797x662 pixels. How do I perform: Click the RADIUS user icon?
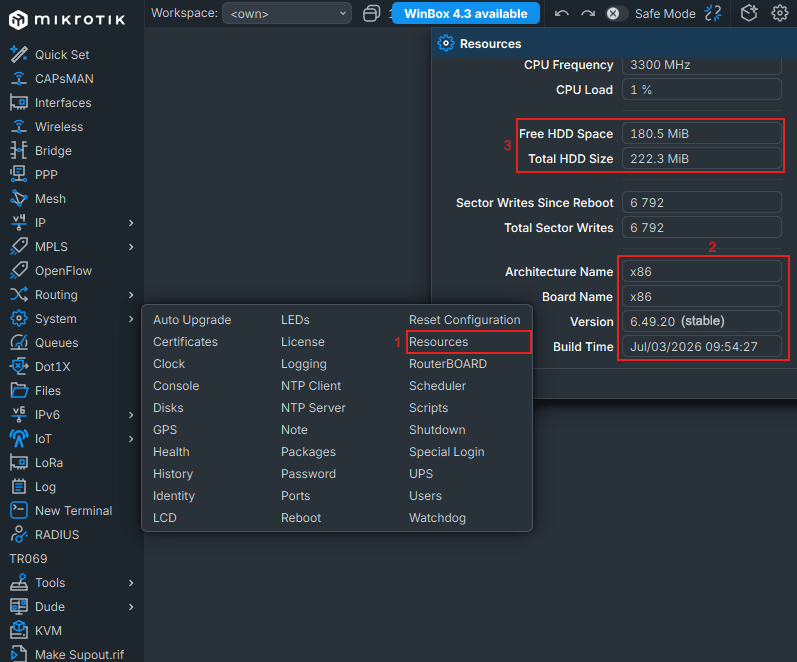tap(19, 534)
